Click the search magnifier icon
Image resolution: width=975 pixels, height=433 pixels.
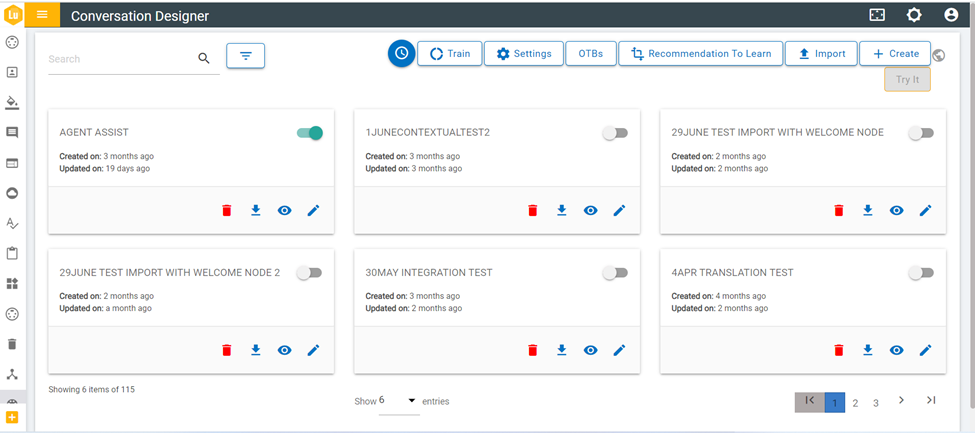[x=204, y=58]
